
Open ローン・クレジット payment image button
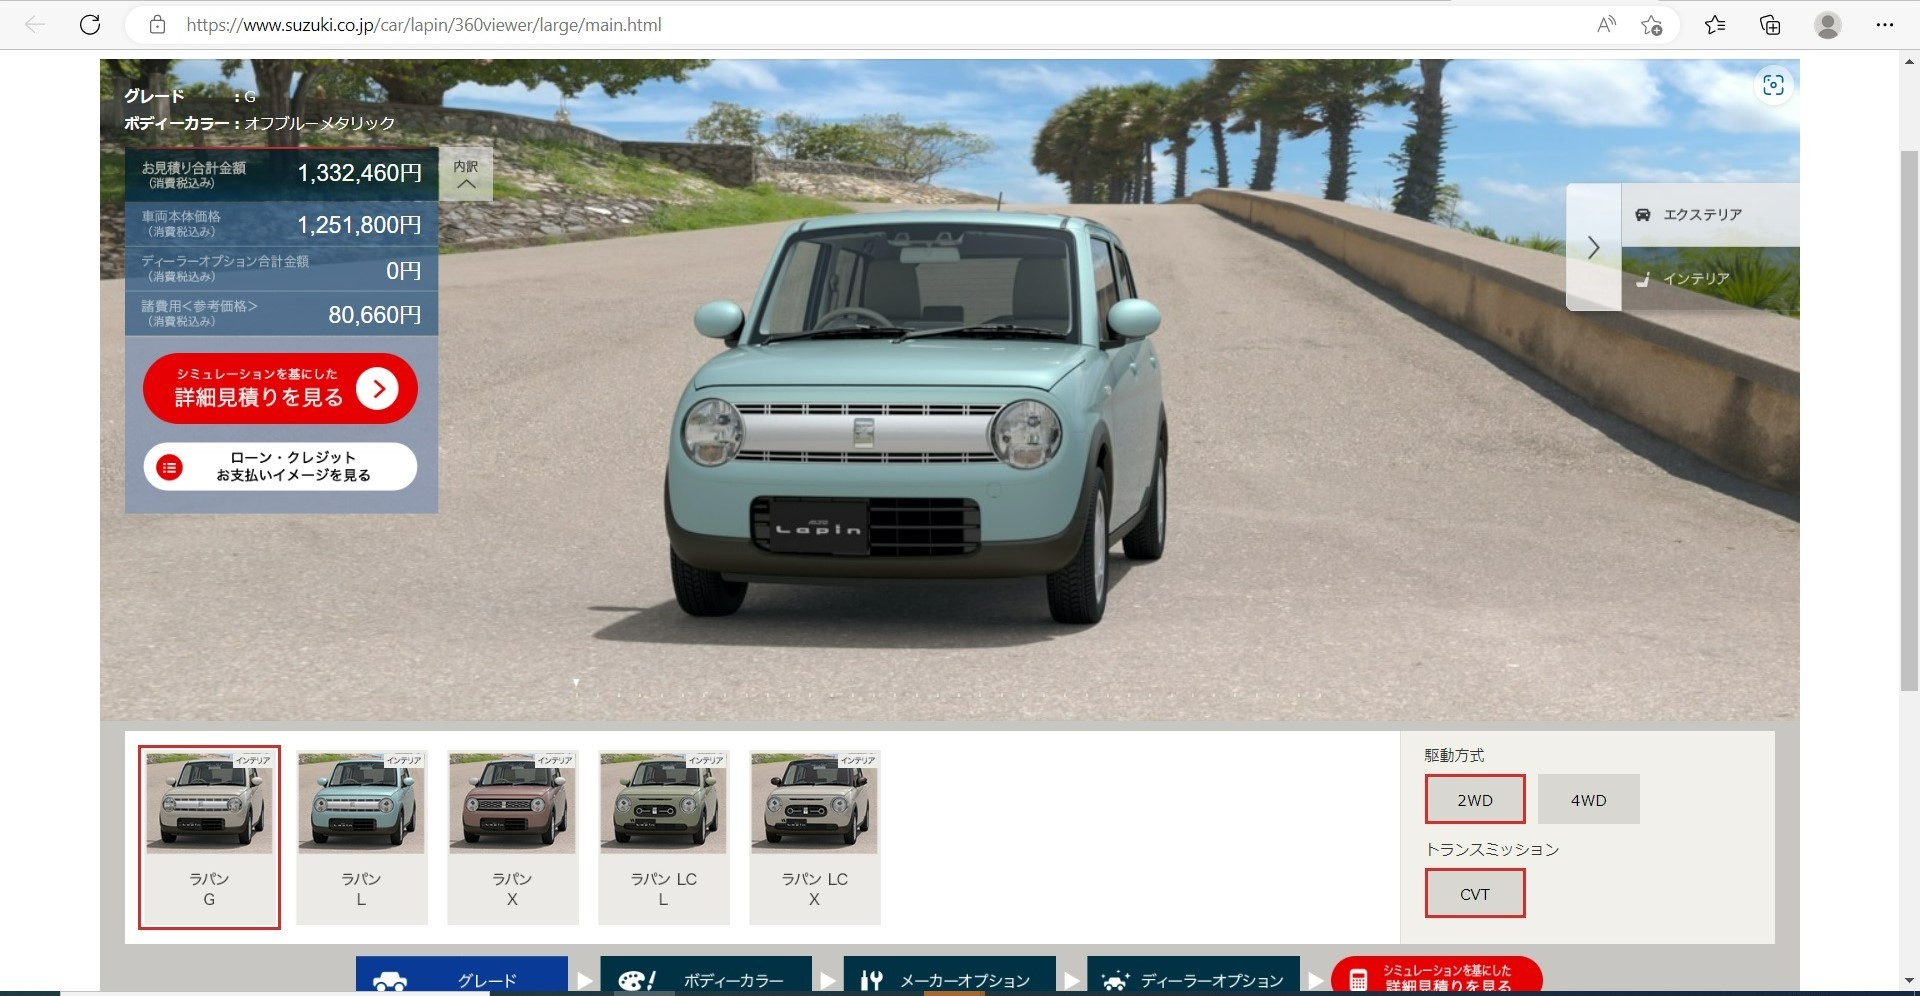click(x=280, y=466)
